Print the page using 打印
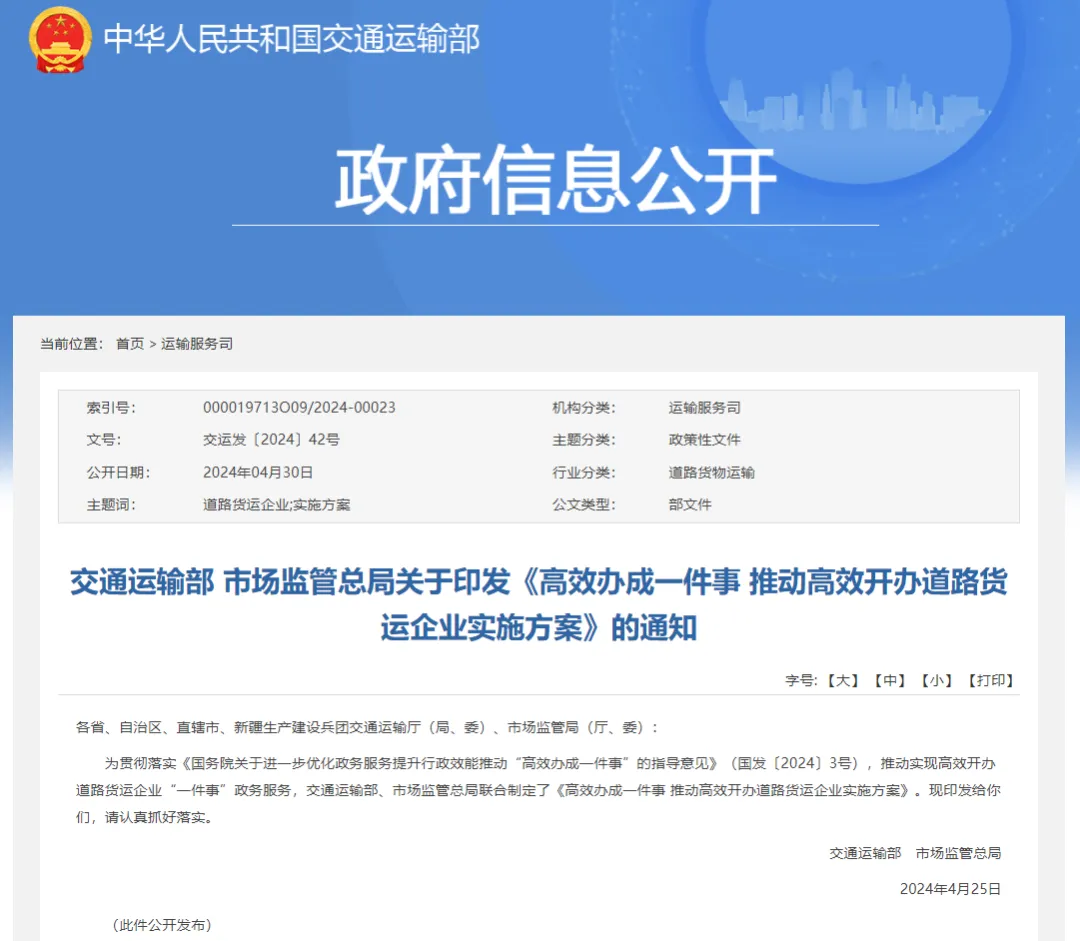The height and width of the screenshot is (941, 1080). 991,680
